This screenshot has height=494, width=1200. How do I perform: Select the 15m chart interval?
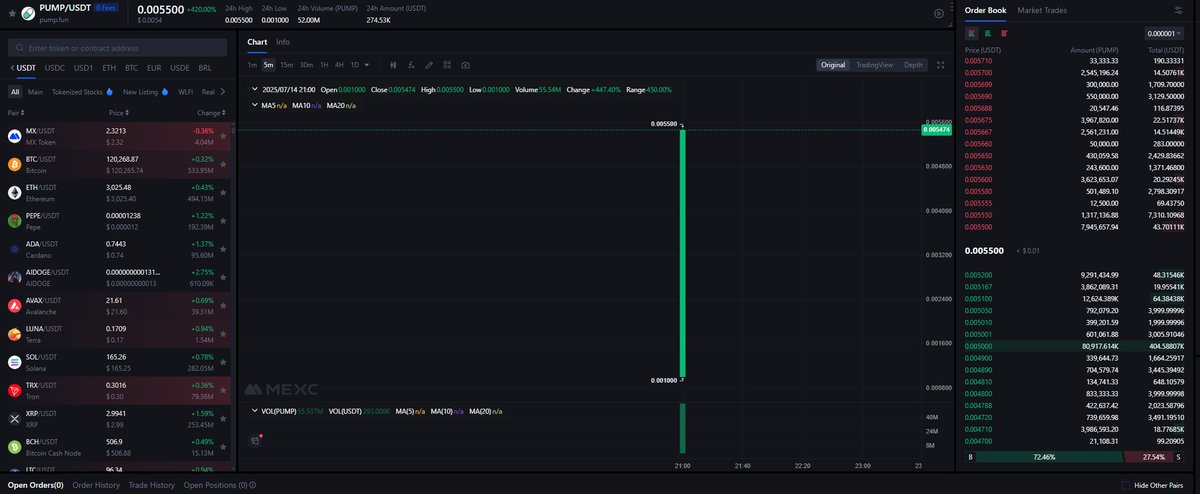pyautogui.click(x=286, y=65)
